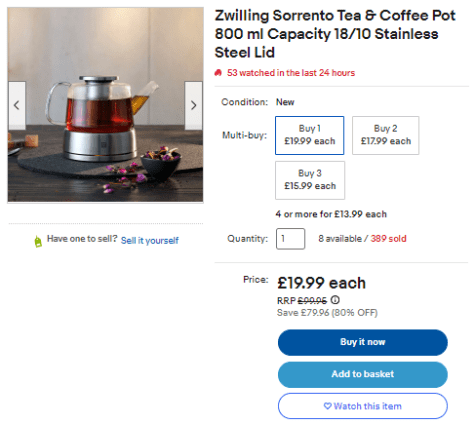
Task: Click the 53 watched in 24 hours text
Action: pos(291,73)
